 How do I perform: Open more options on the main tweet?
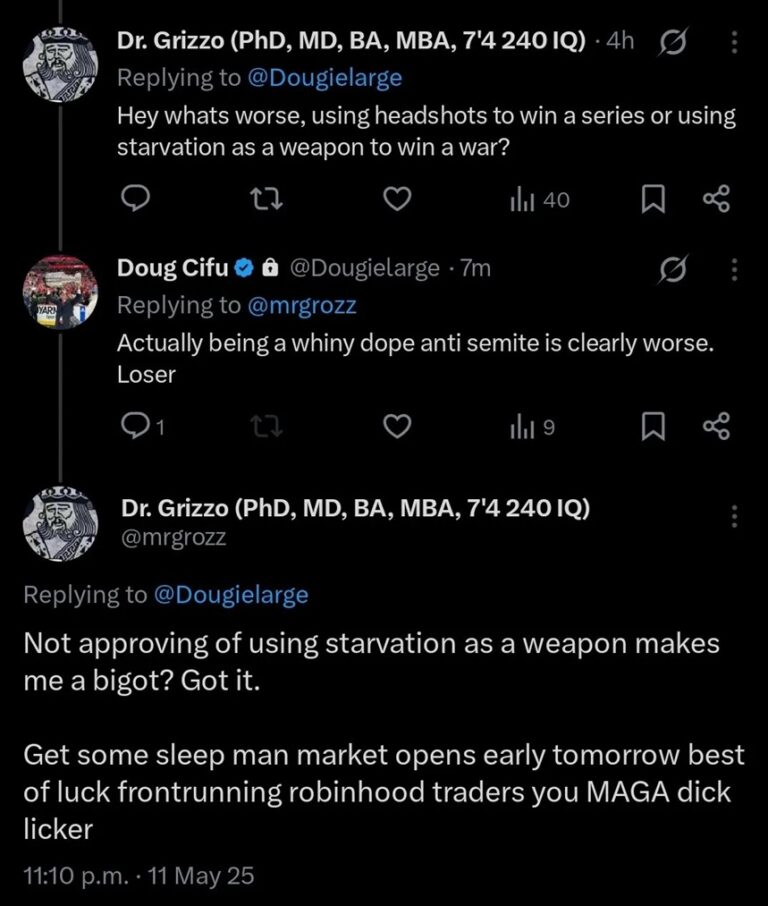coord(735,517)
